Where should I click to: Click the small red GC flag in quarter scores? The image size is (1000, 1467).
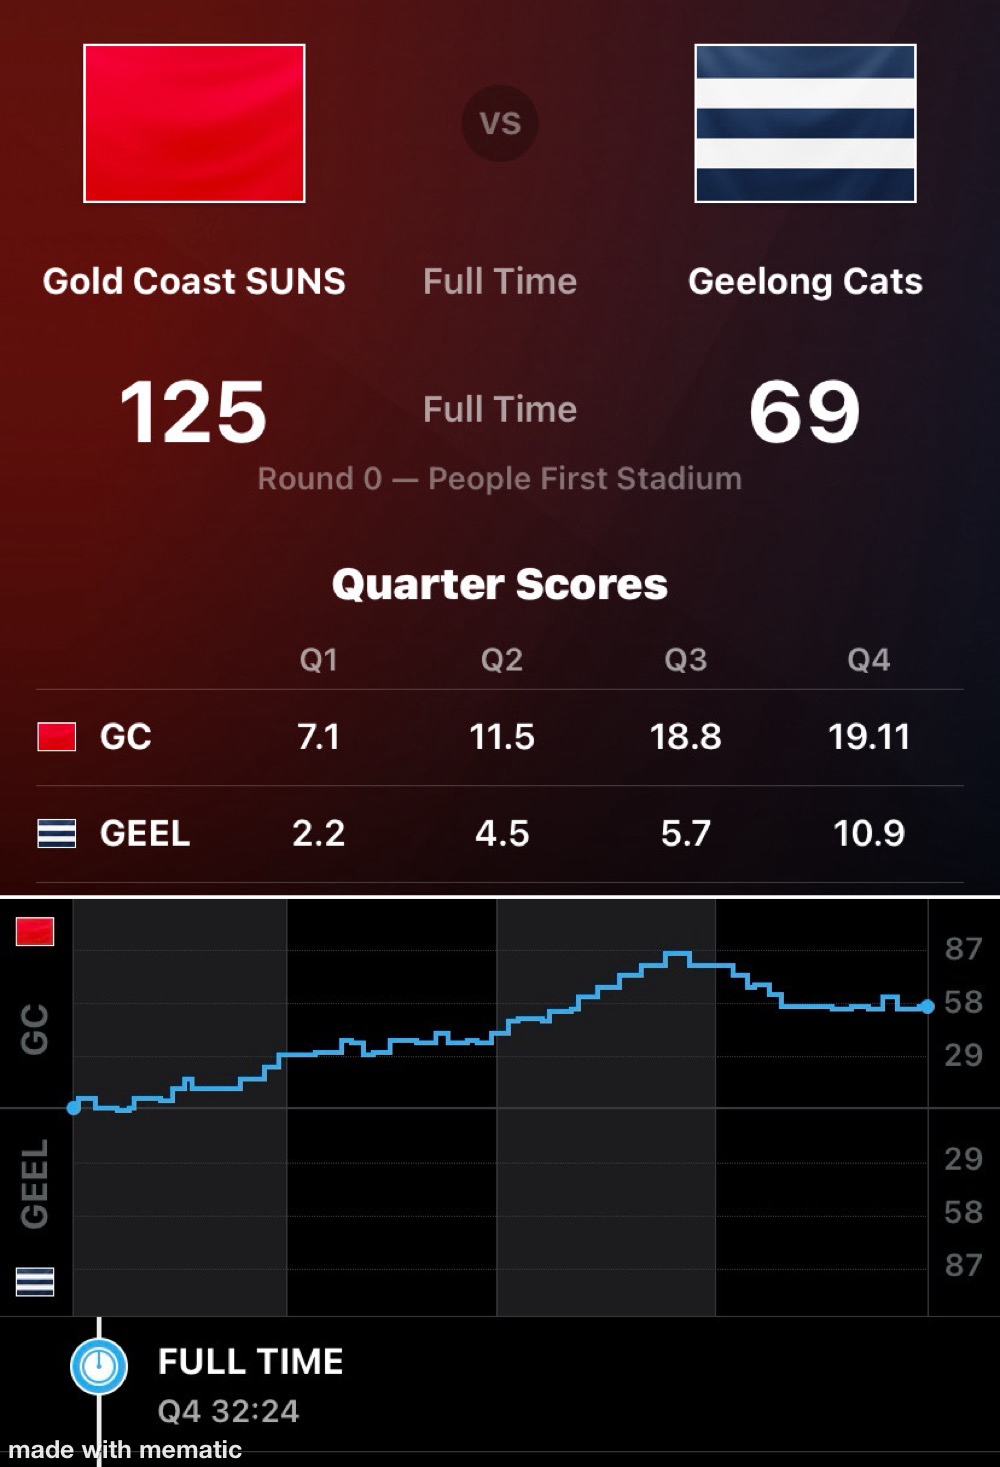click(x=56, y=737)
